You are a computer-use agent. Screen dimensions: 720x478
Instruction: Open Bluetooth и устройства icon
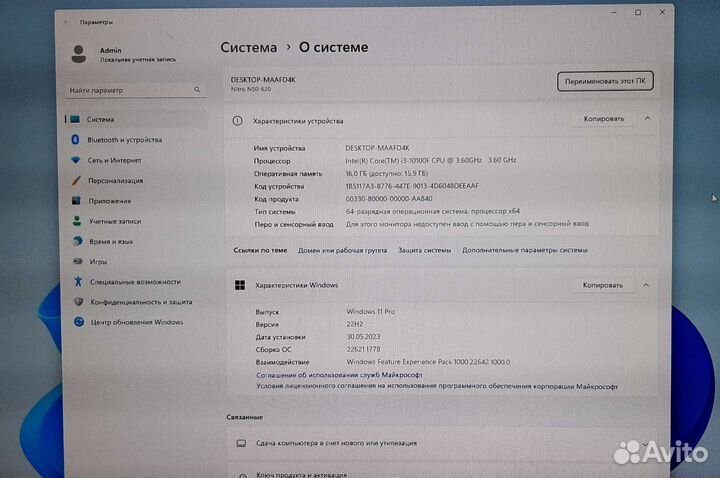click(75, 140)
